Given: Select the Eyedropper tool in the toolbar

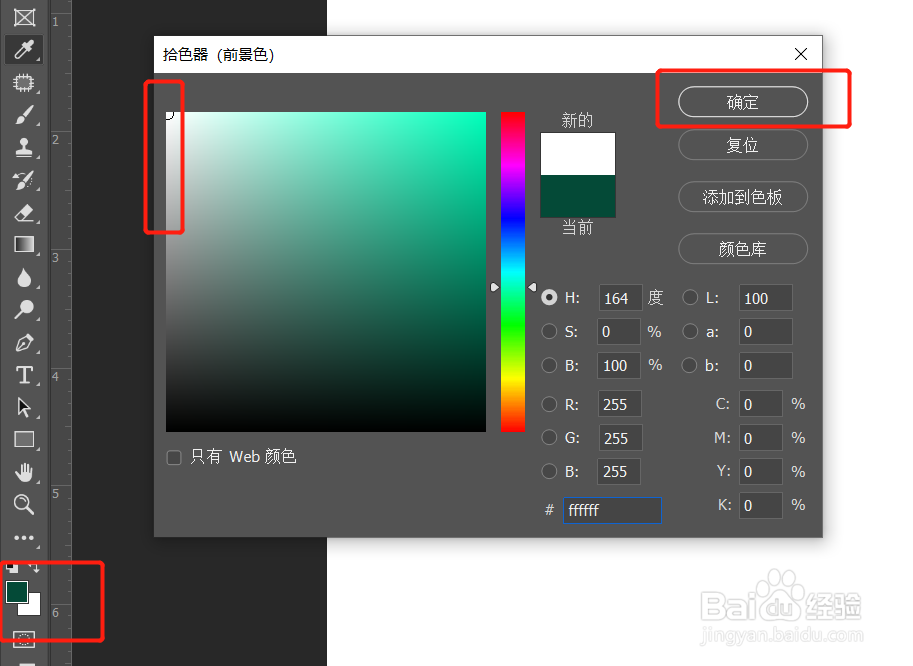Looking at the screenshot, I should tap(22, 49).
